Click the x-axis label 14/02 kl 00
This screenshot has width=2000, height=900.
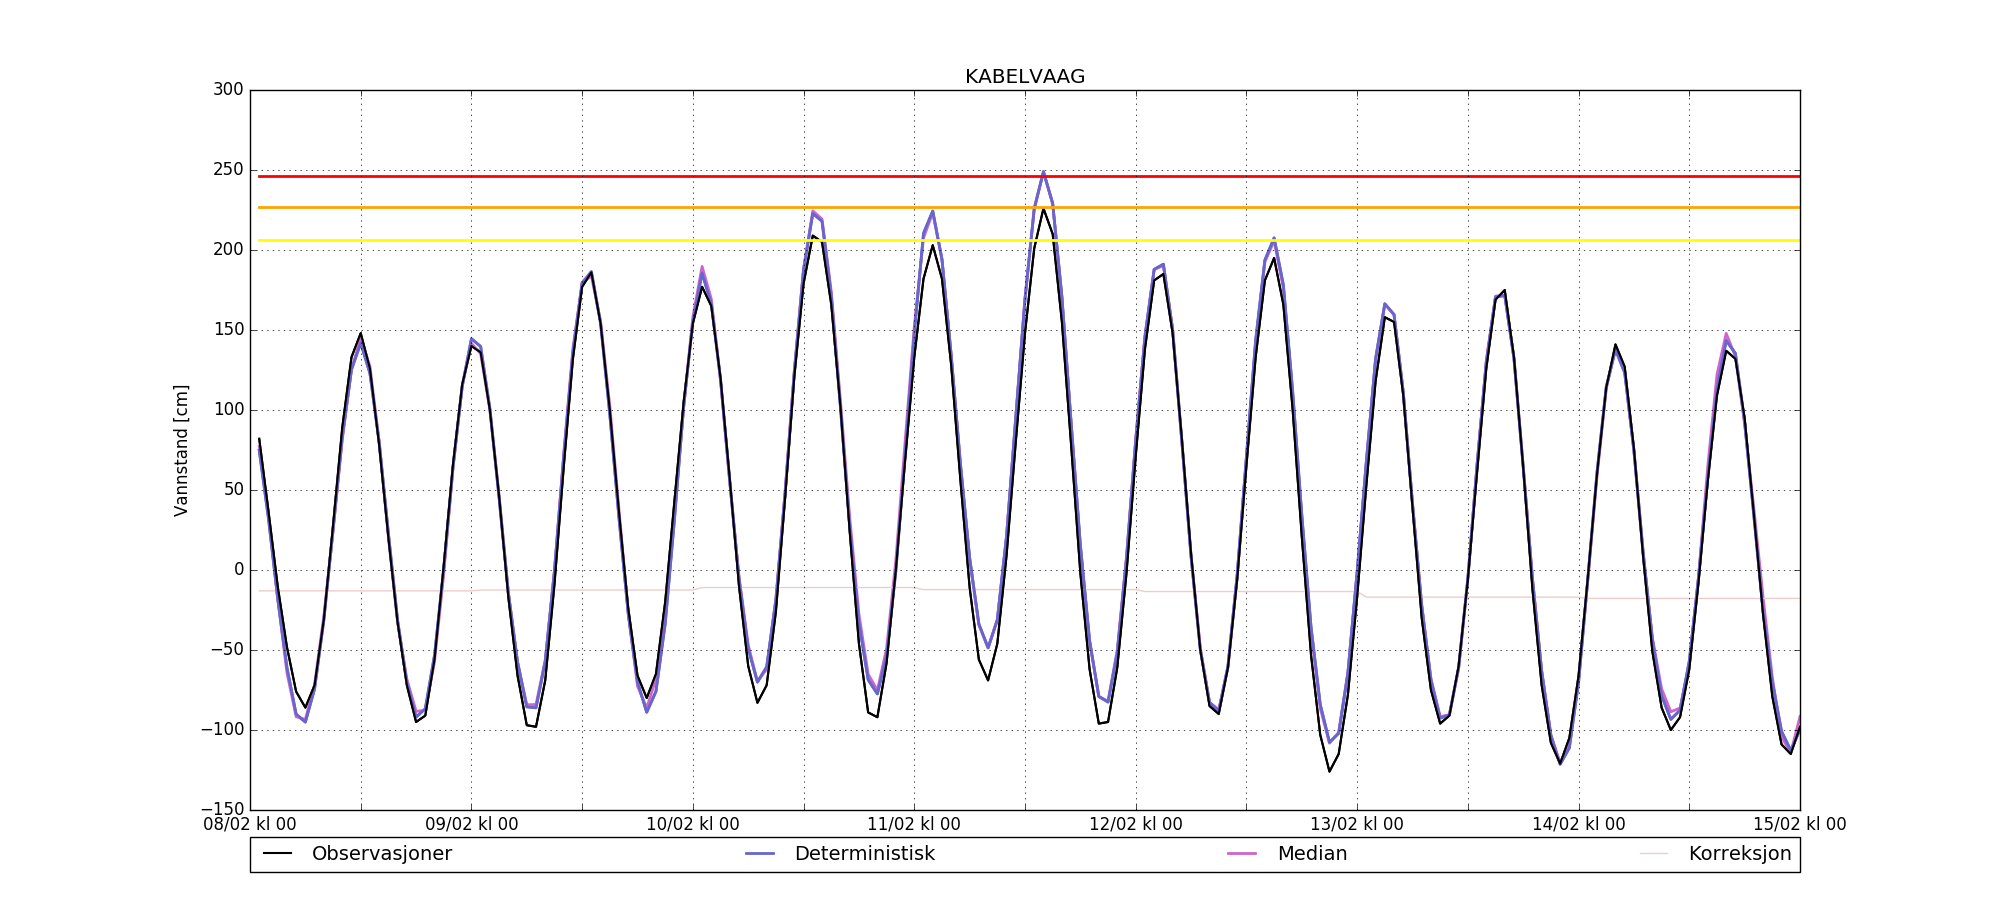pyautogui.click(x=1579, y=825)
